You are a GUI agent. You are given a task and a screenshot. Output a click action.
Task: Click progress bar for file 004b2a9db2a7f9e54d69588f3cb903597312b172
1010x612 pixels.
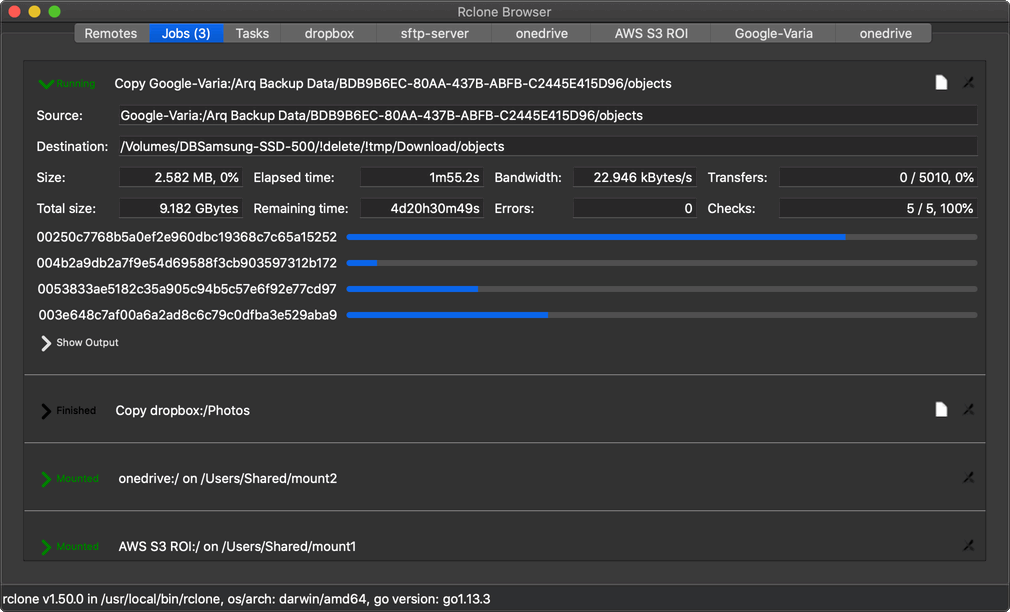click(x=662, y=263)
